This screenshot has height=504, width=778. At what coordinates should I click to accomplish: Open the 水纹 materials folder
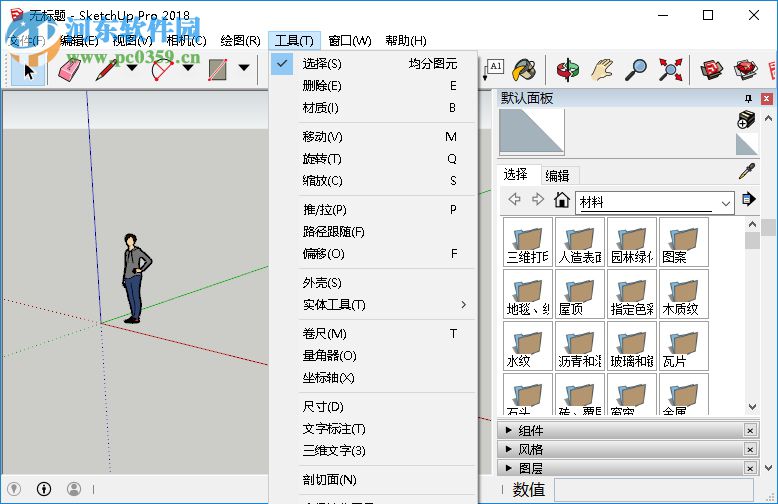(527, 346)
